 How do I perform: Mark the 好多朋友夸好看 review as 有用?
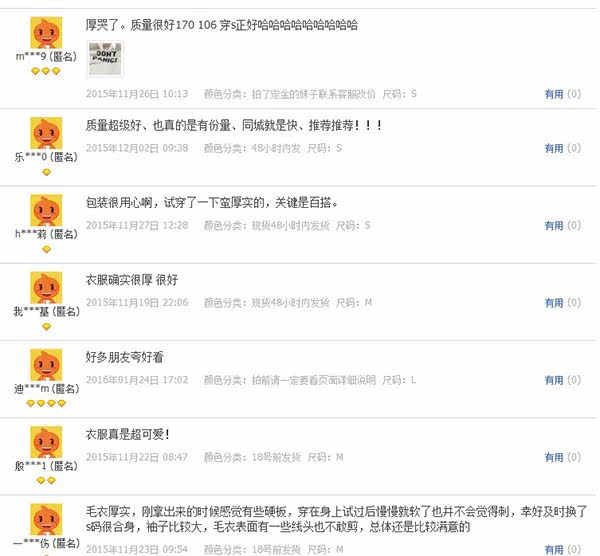coord(554,380)
